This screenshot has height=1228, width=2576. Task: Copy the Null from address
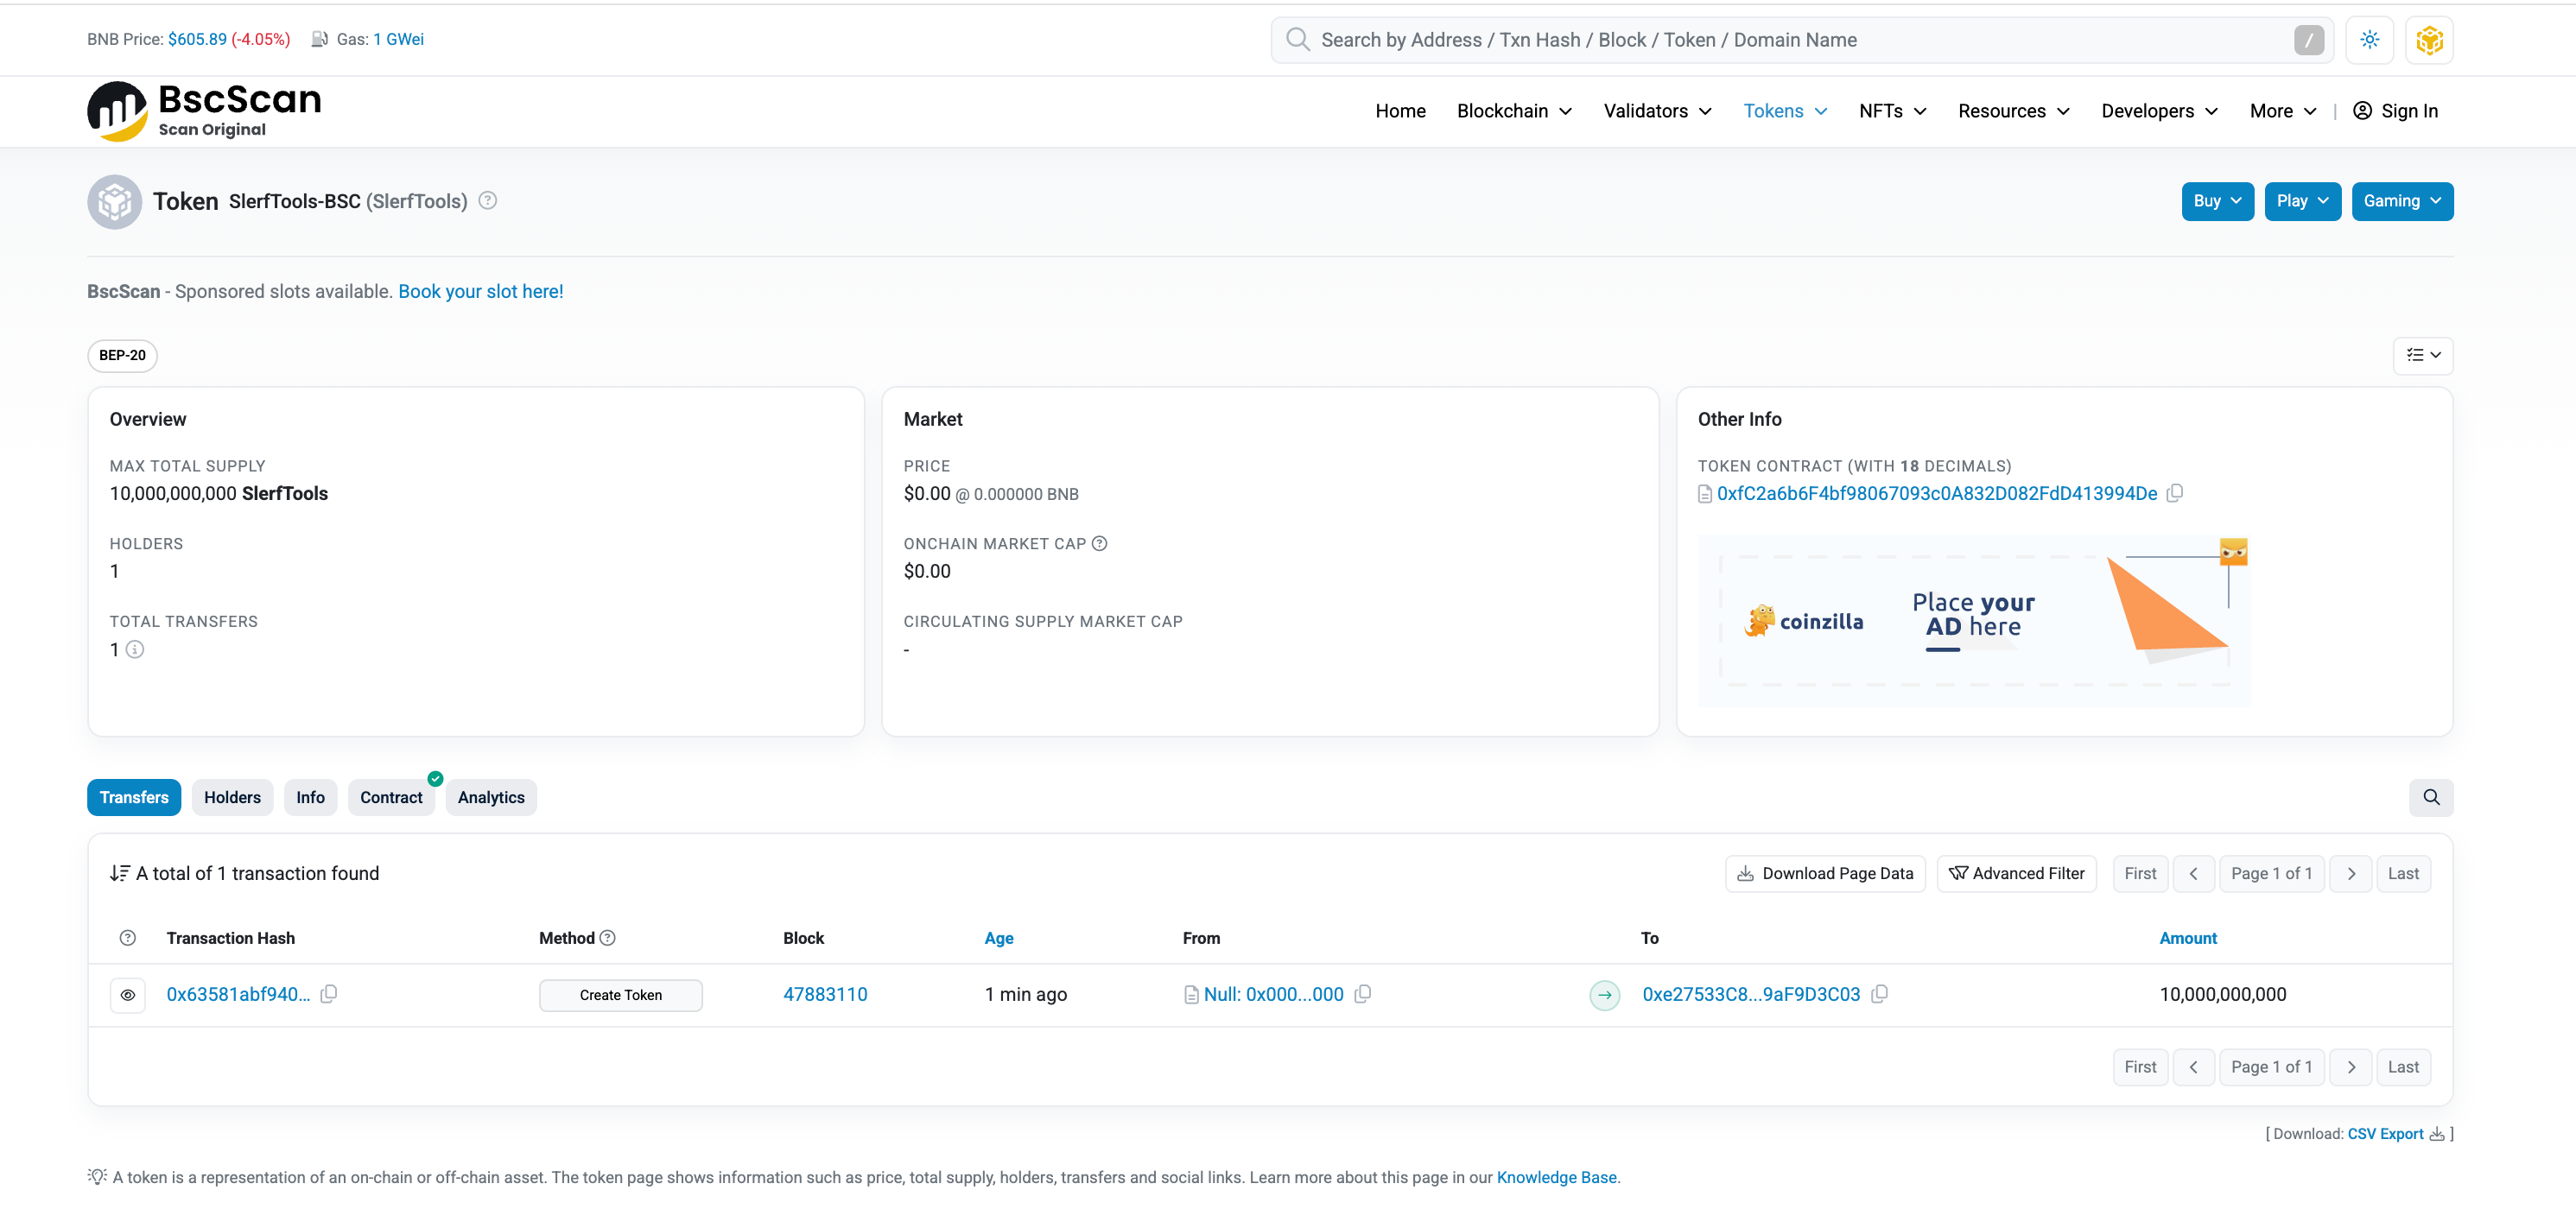click(x=1362, y=994)
